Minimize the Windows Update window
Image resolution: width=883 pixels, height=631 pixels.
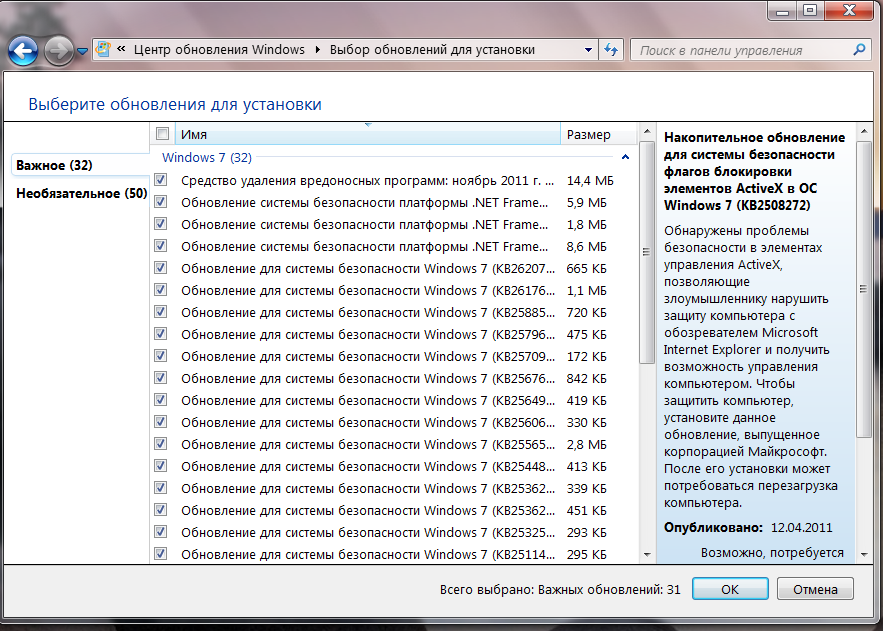(x=782, y=11)
